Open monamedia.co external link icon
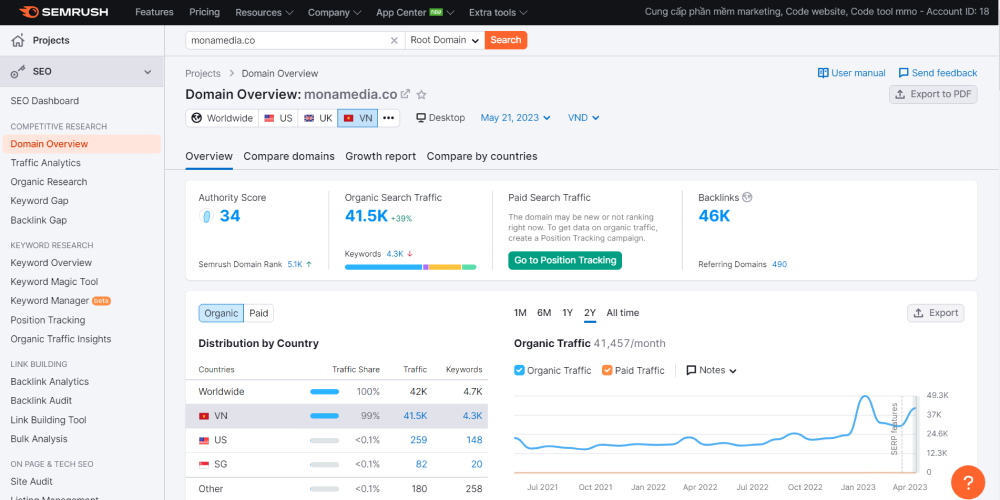The image size is (1000, 500). [406, 94]
